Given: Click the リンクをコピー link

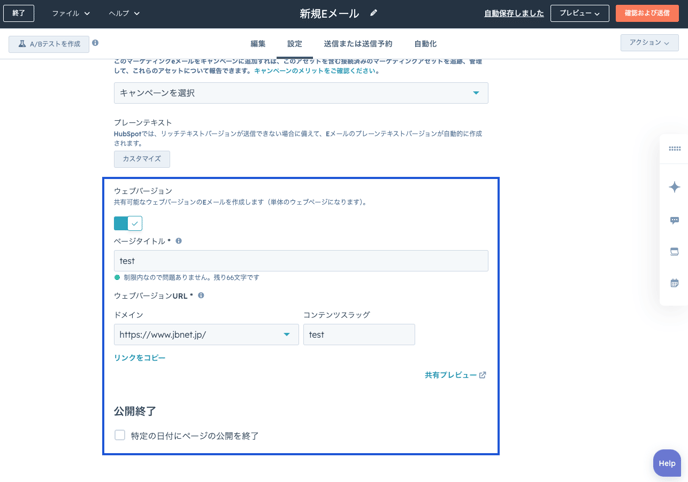Looking at the screenshot, I should (140, 358).
